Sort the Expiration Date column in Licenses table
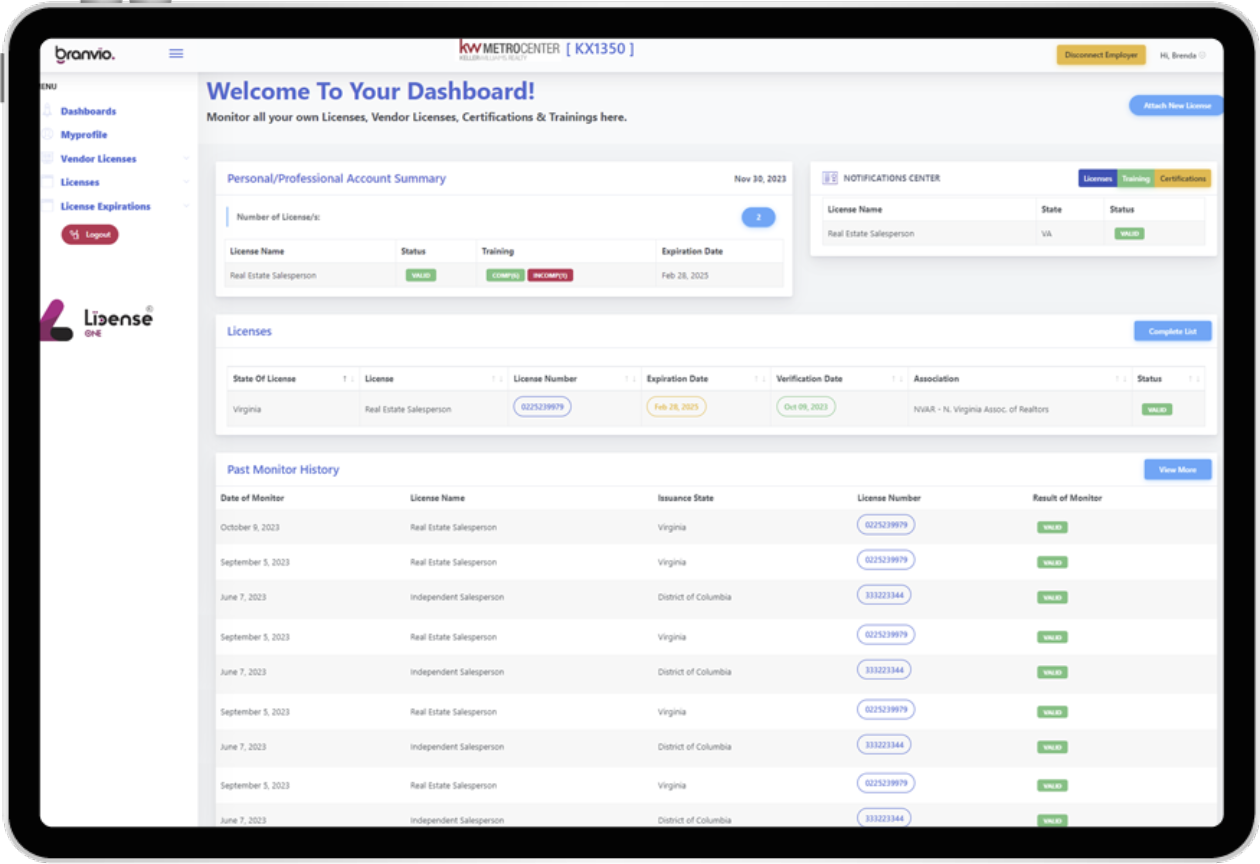1260x864 pixels. [760, 379]
